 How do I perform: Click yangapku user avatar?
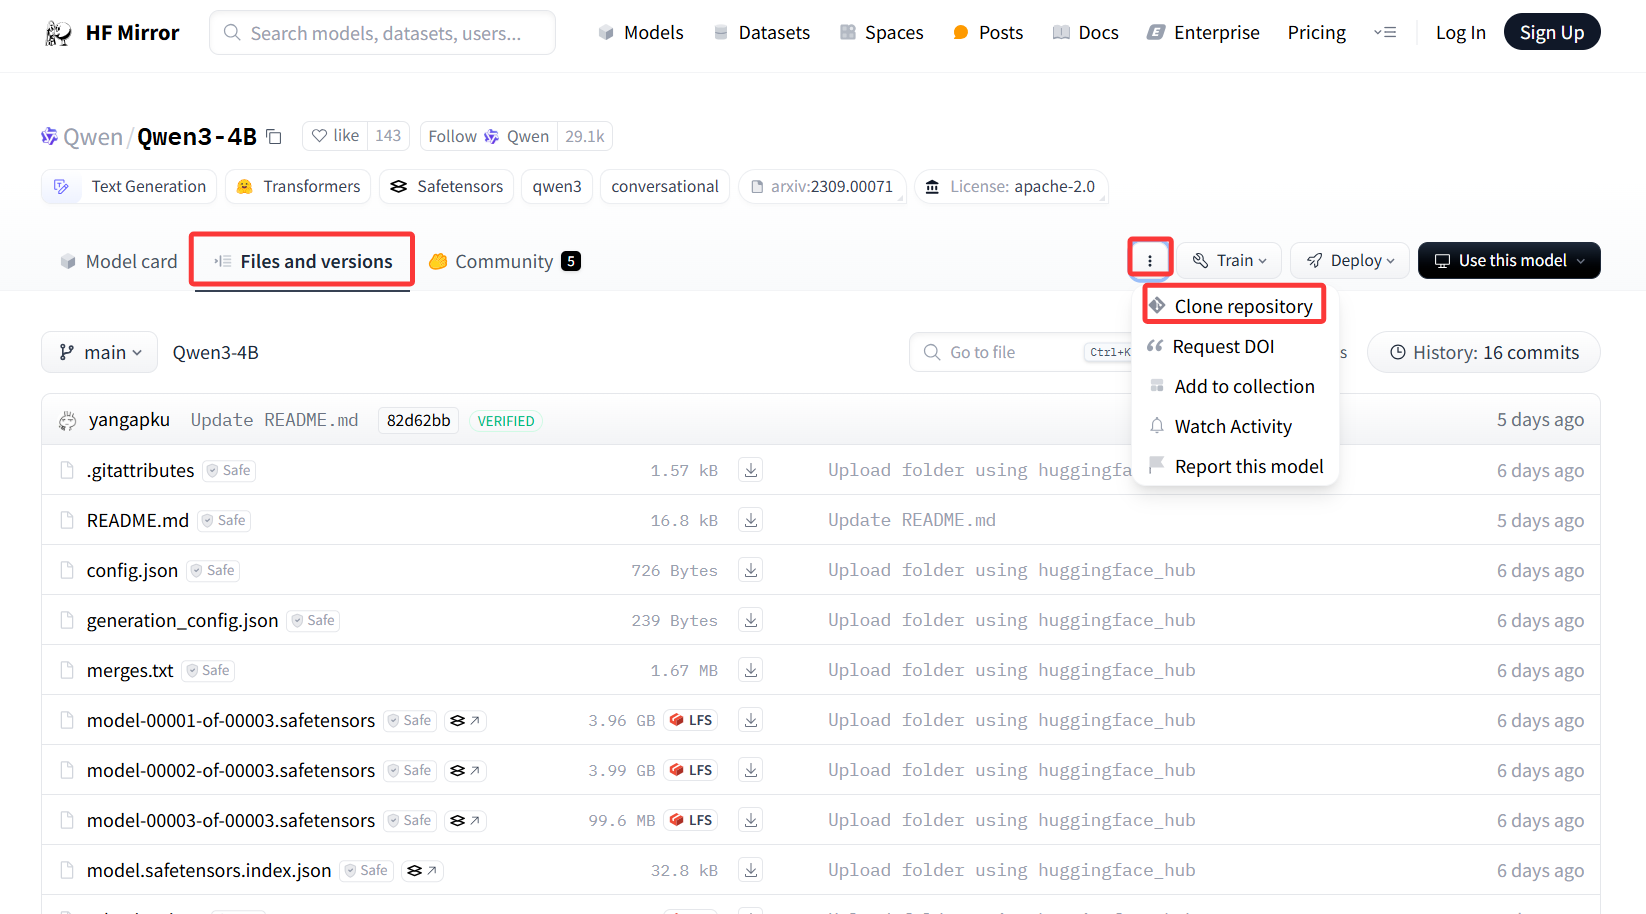tap(67, 420)
